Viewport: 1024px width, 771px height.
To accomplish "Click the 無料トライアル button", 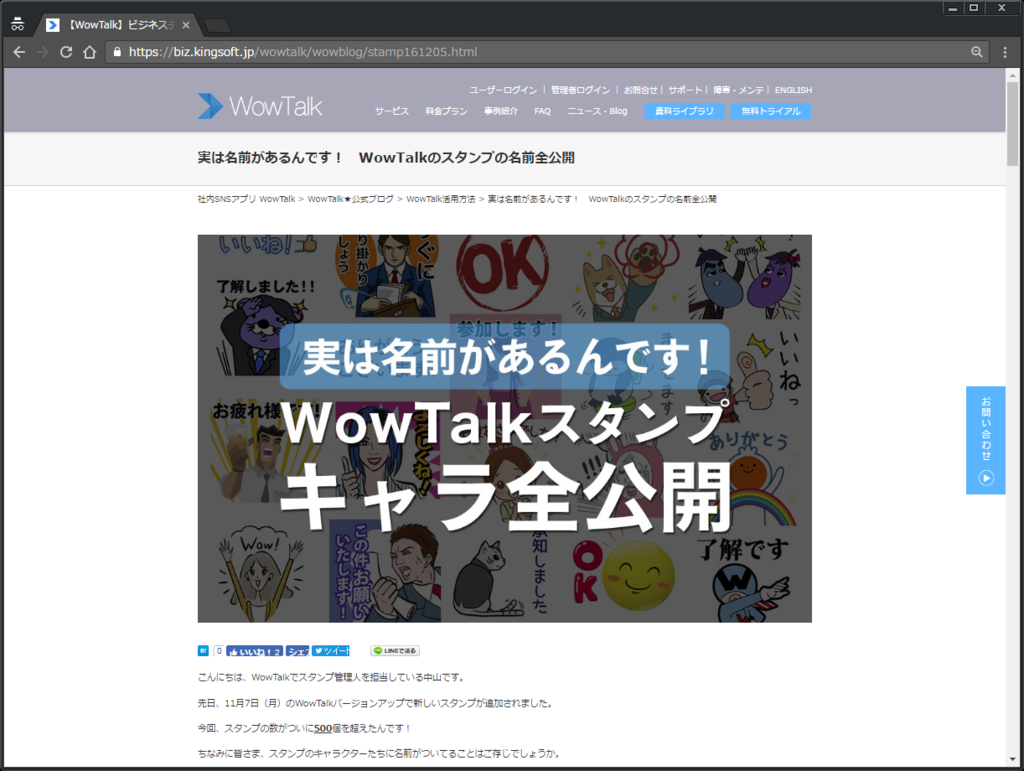I will coord(771,111).
